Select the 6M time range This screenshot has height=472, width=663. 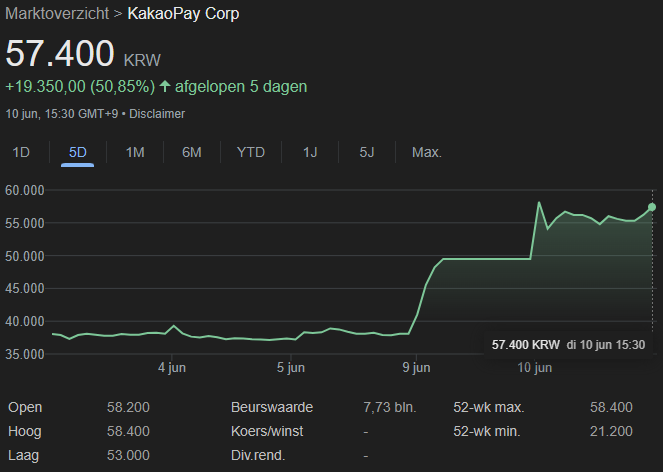192,152
